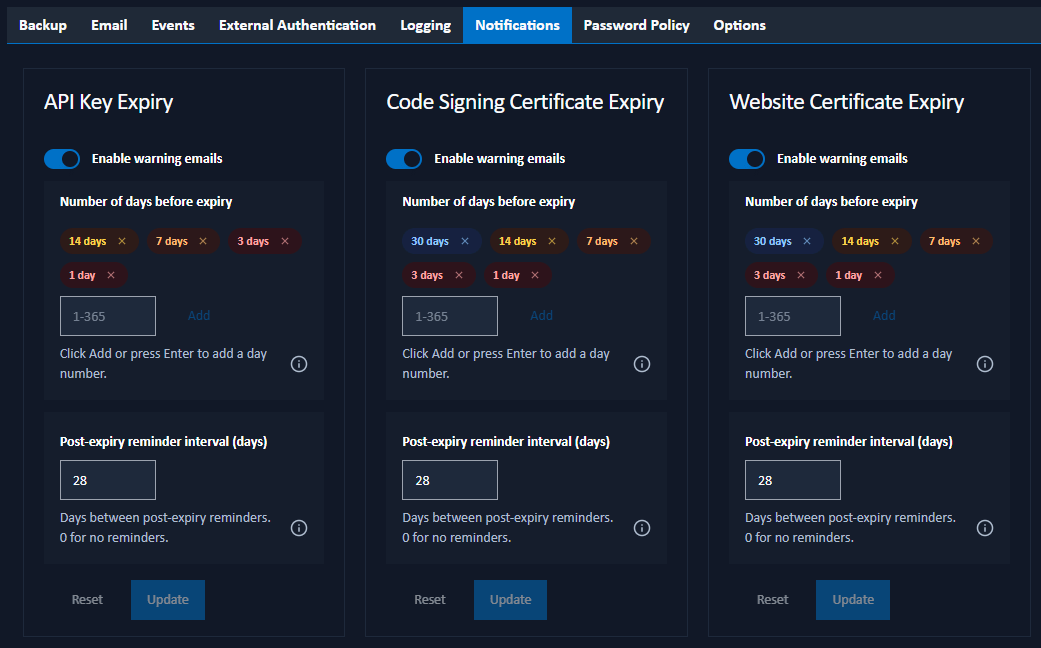The width and height of the screenshot is (1041, 648).
Task: Remove the 14 days tag in Website Certificate Expiry
Action: click(895, 241)
